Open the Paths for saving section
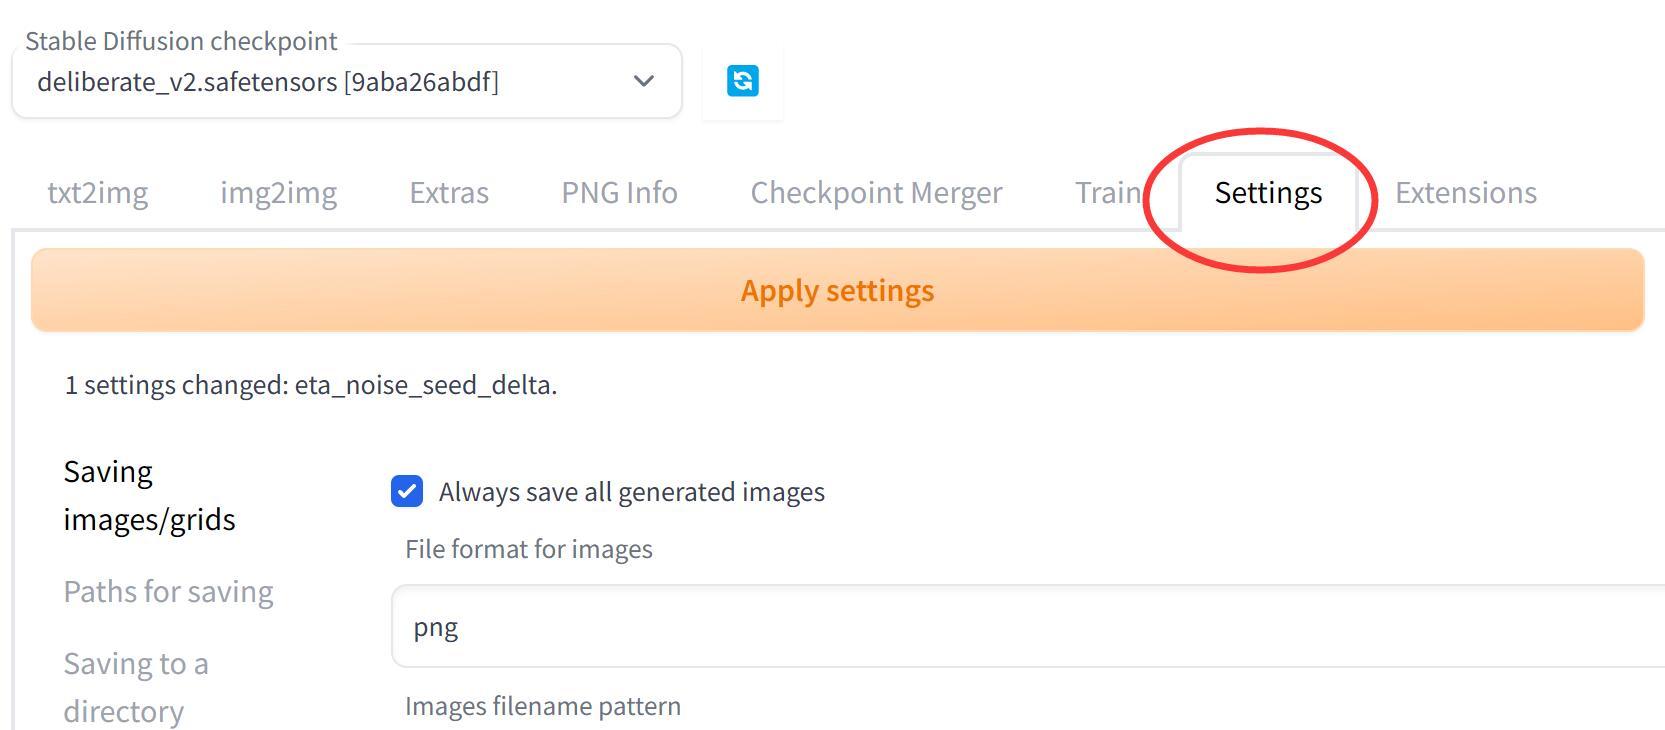 (x=168, y=591)
